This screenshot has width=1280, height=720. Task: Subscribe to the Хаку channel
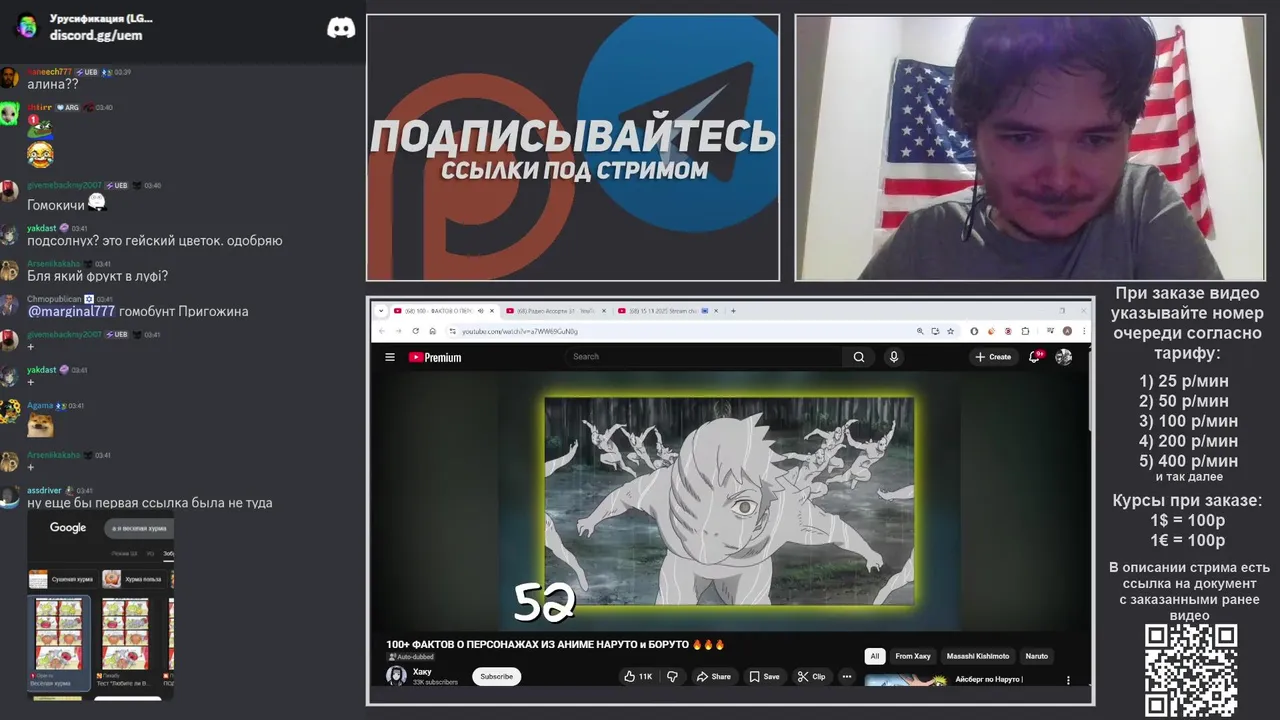coord(496,677)
